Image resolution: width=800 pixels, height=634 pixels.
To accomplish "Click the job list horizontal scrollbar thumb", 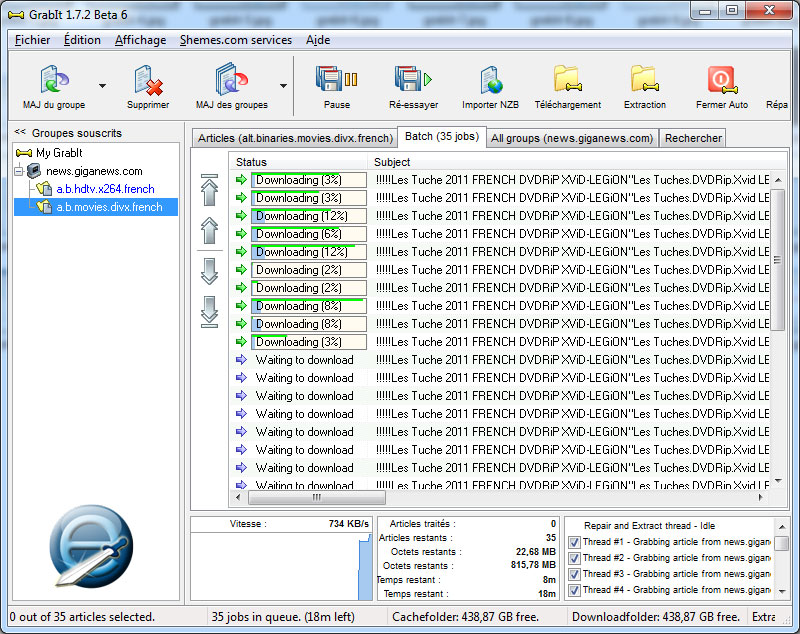I will (316, 497).
